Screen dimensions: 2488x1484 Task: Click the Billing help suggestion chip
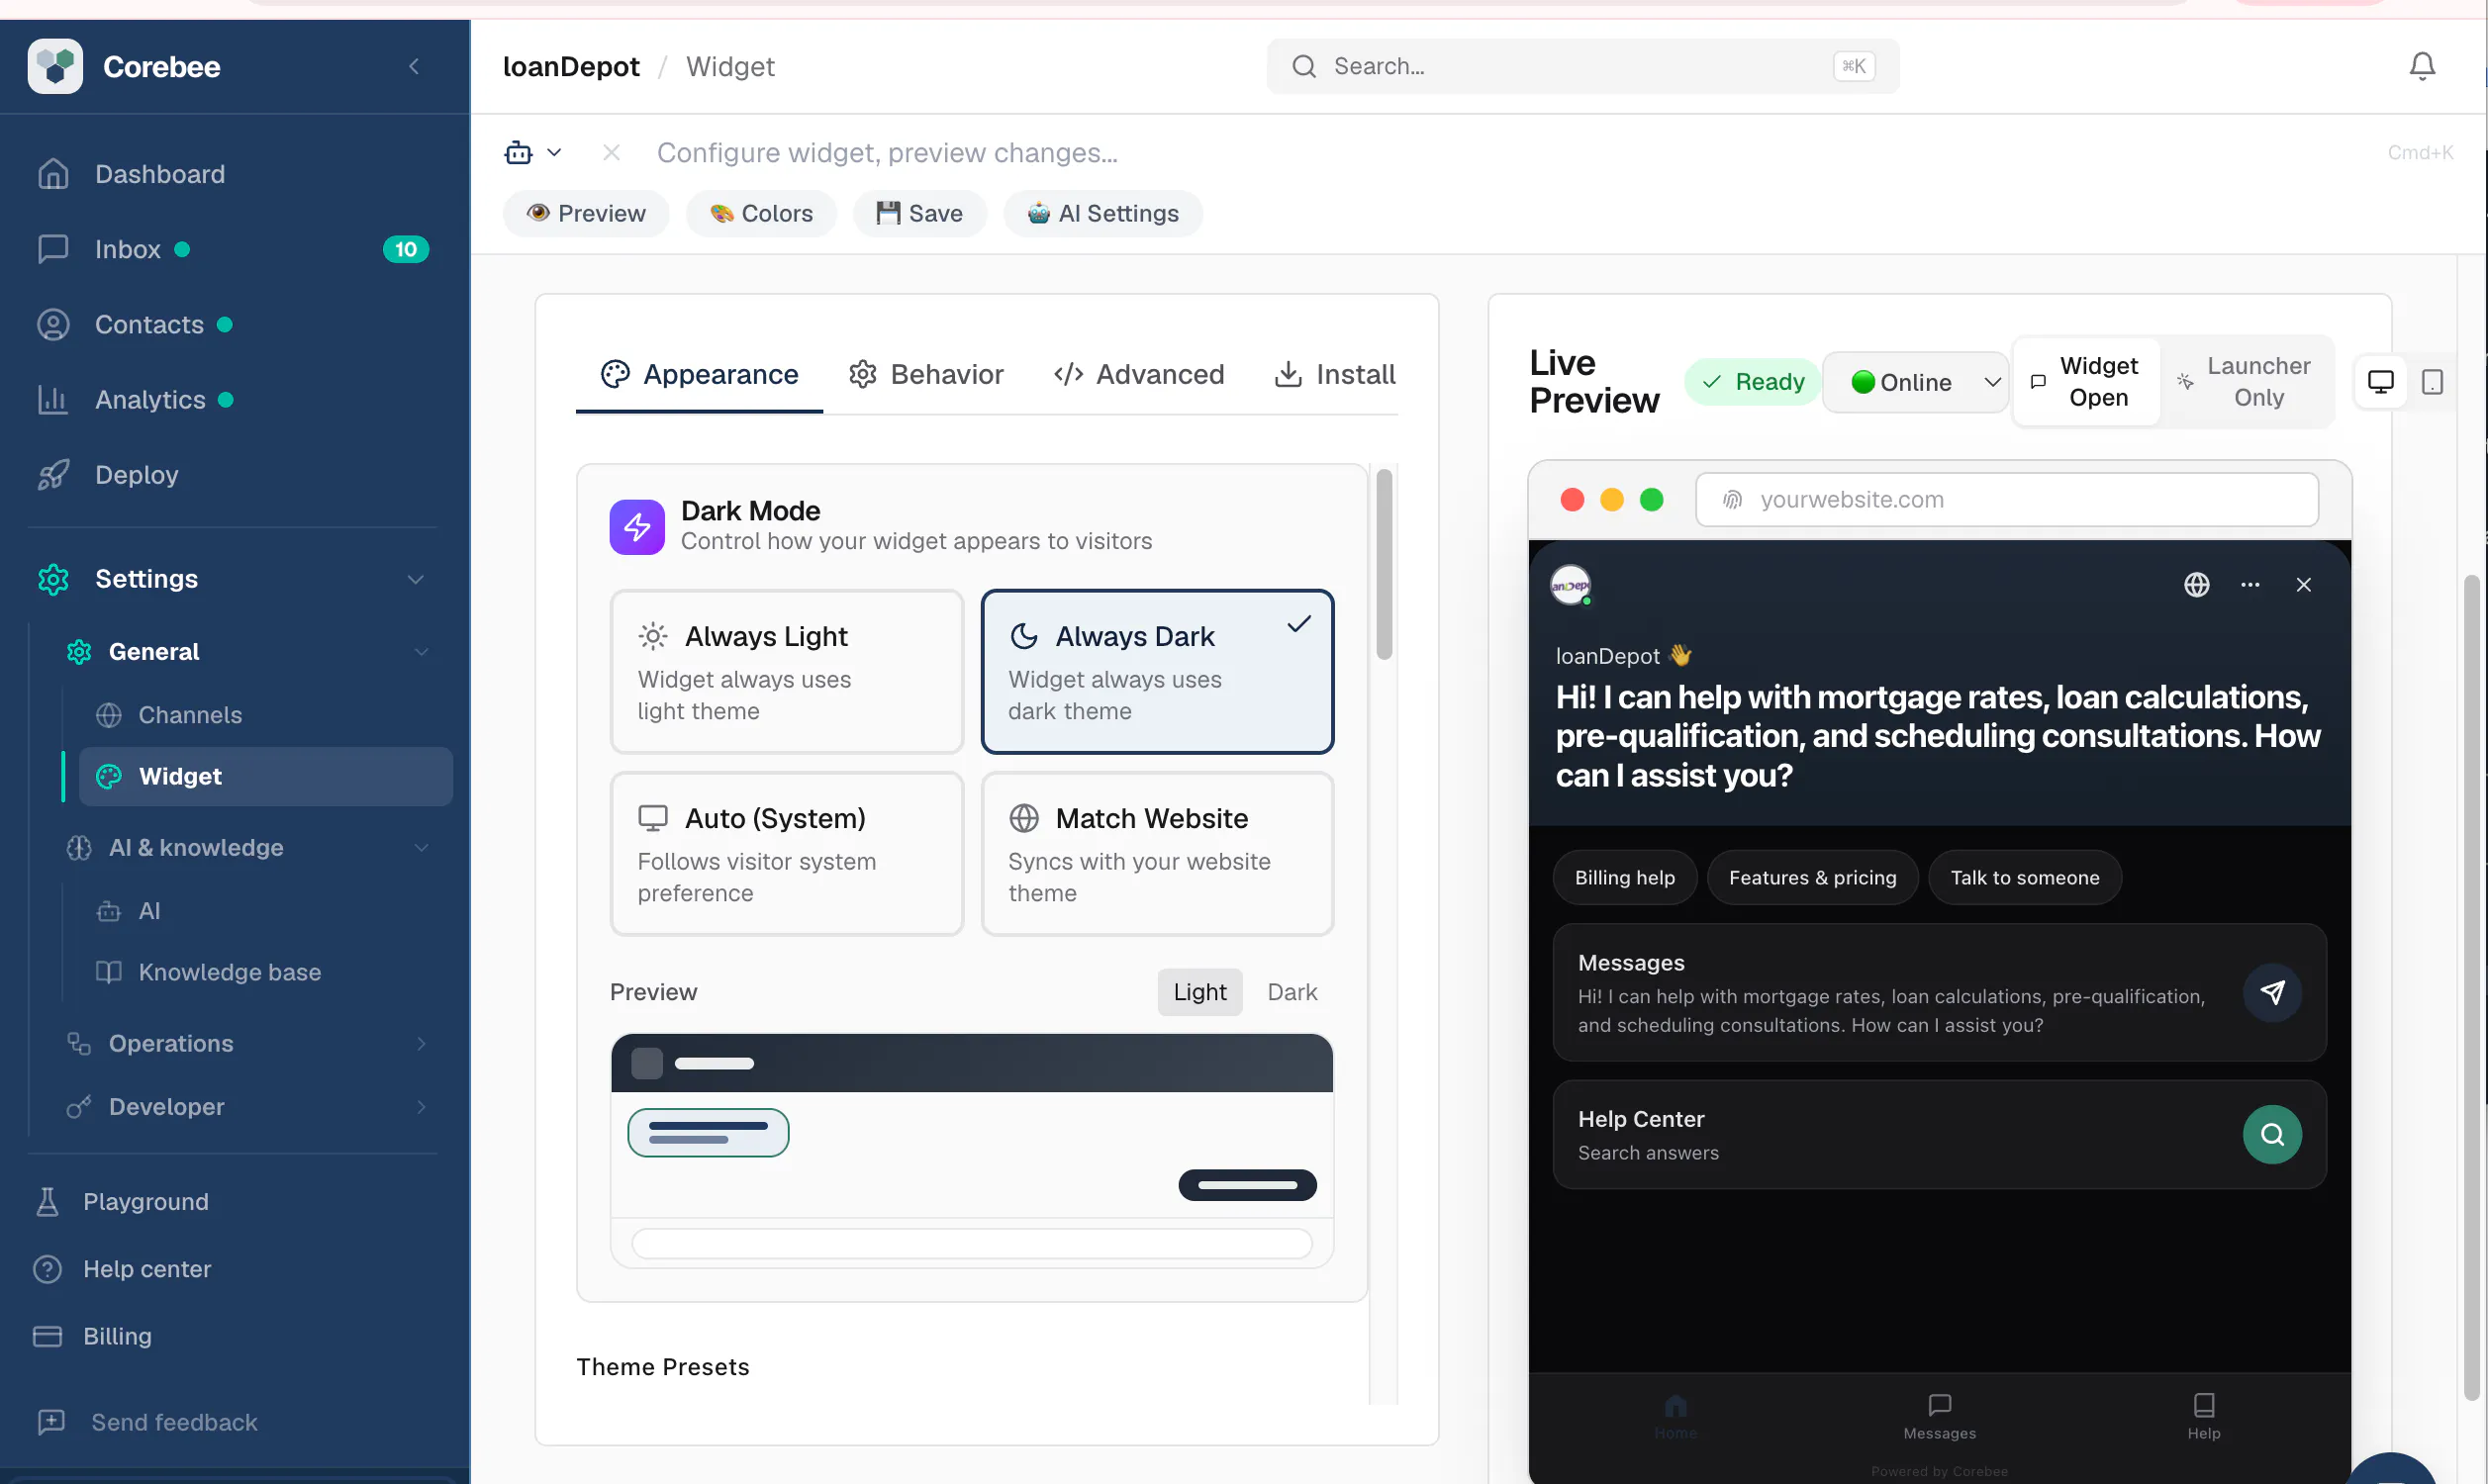[1624, 877]
